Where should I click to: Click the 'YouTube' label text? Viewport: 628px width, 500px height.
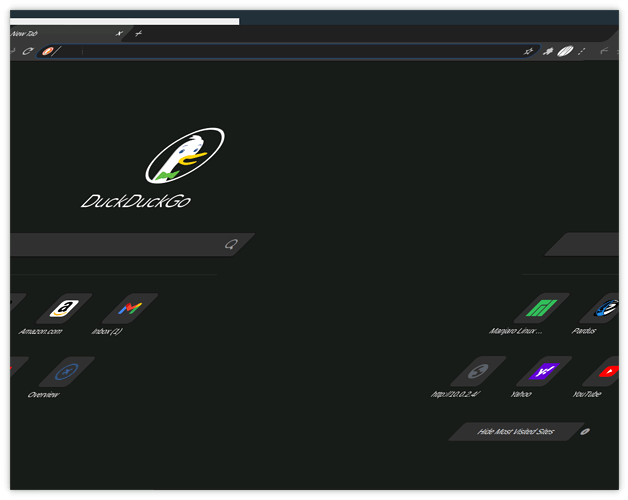click(x=587, y=394)
